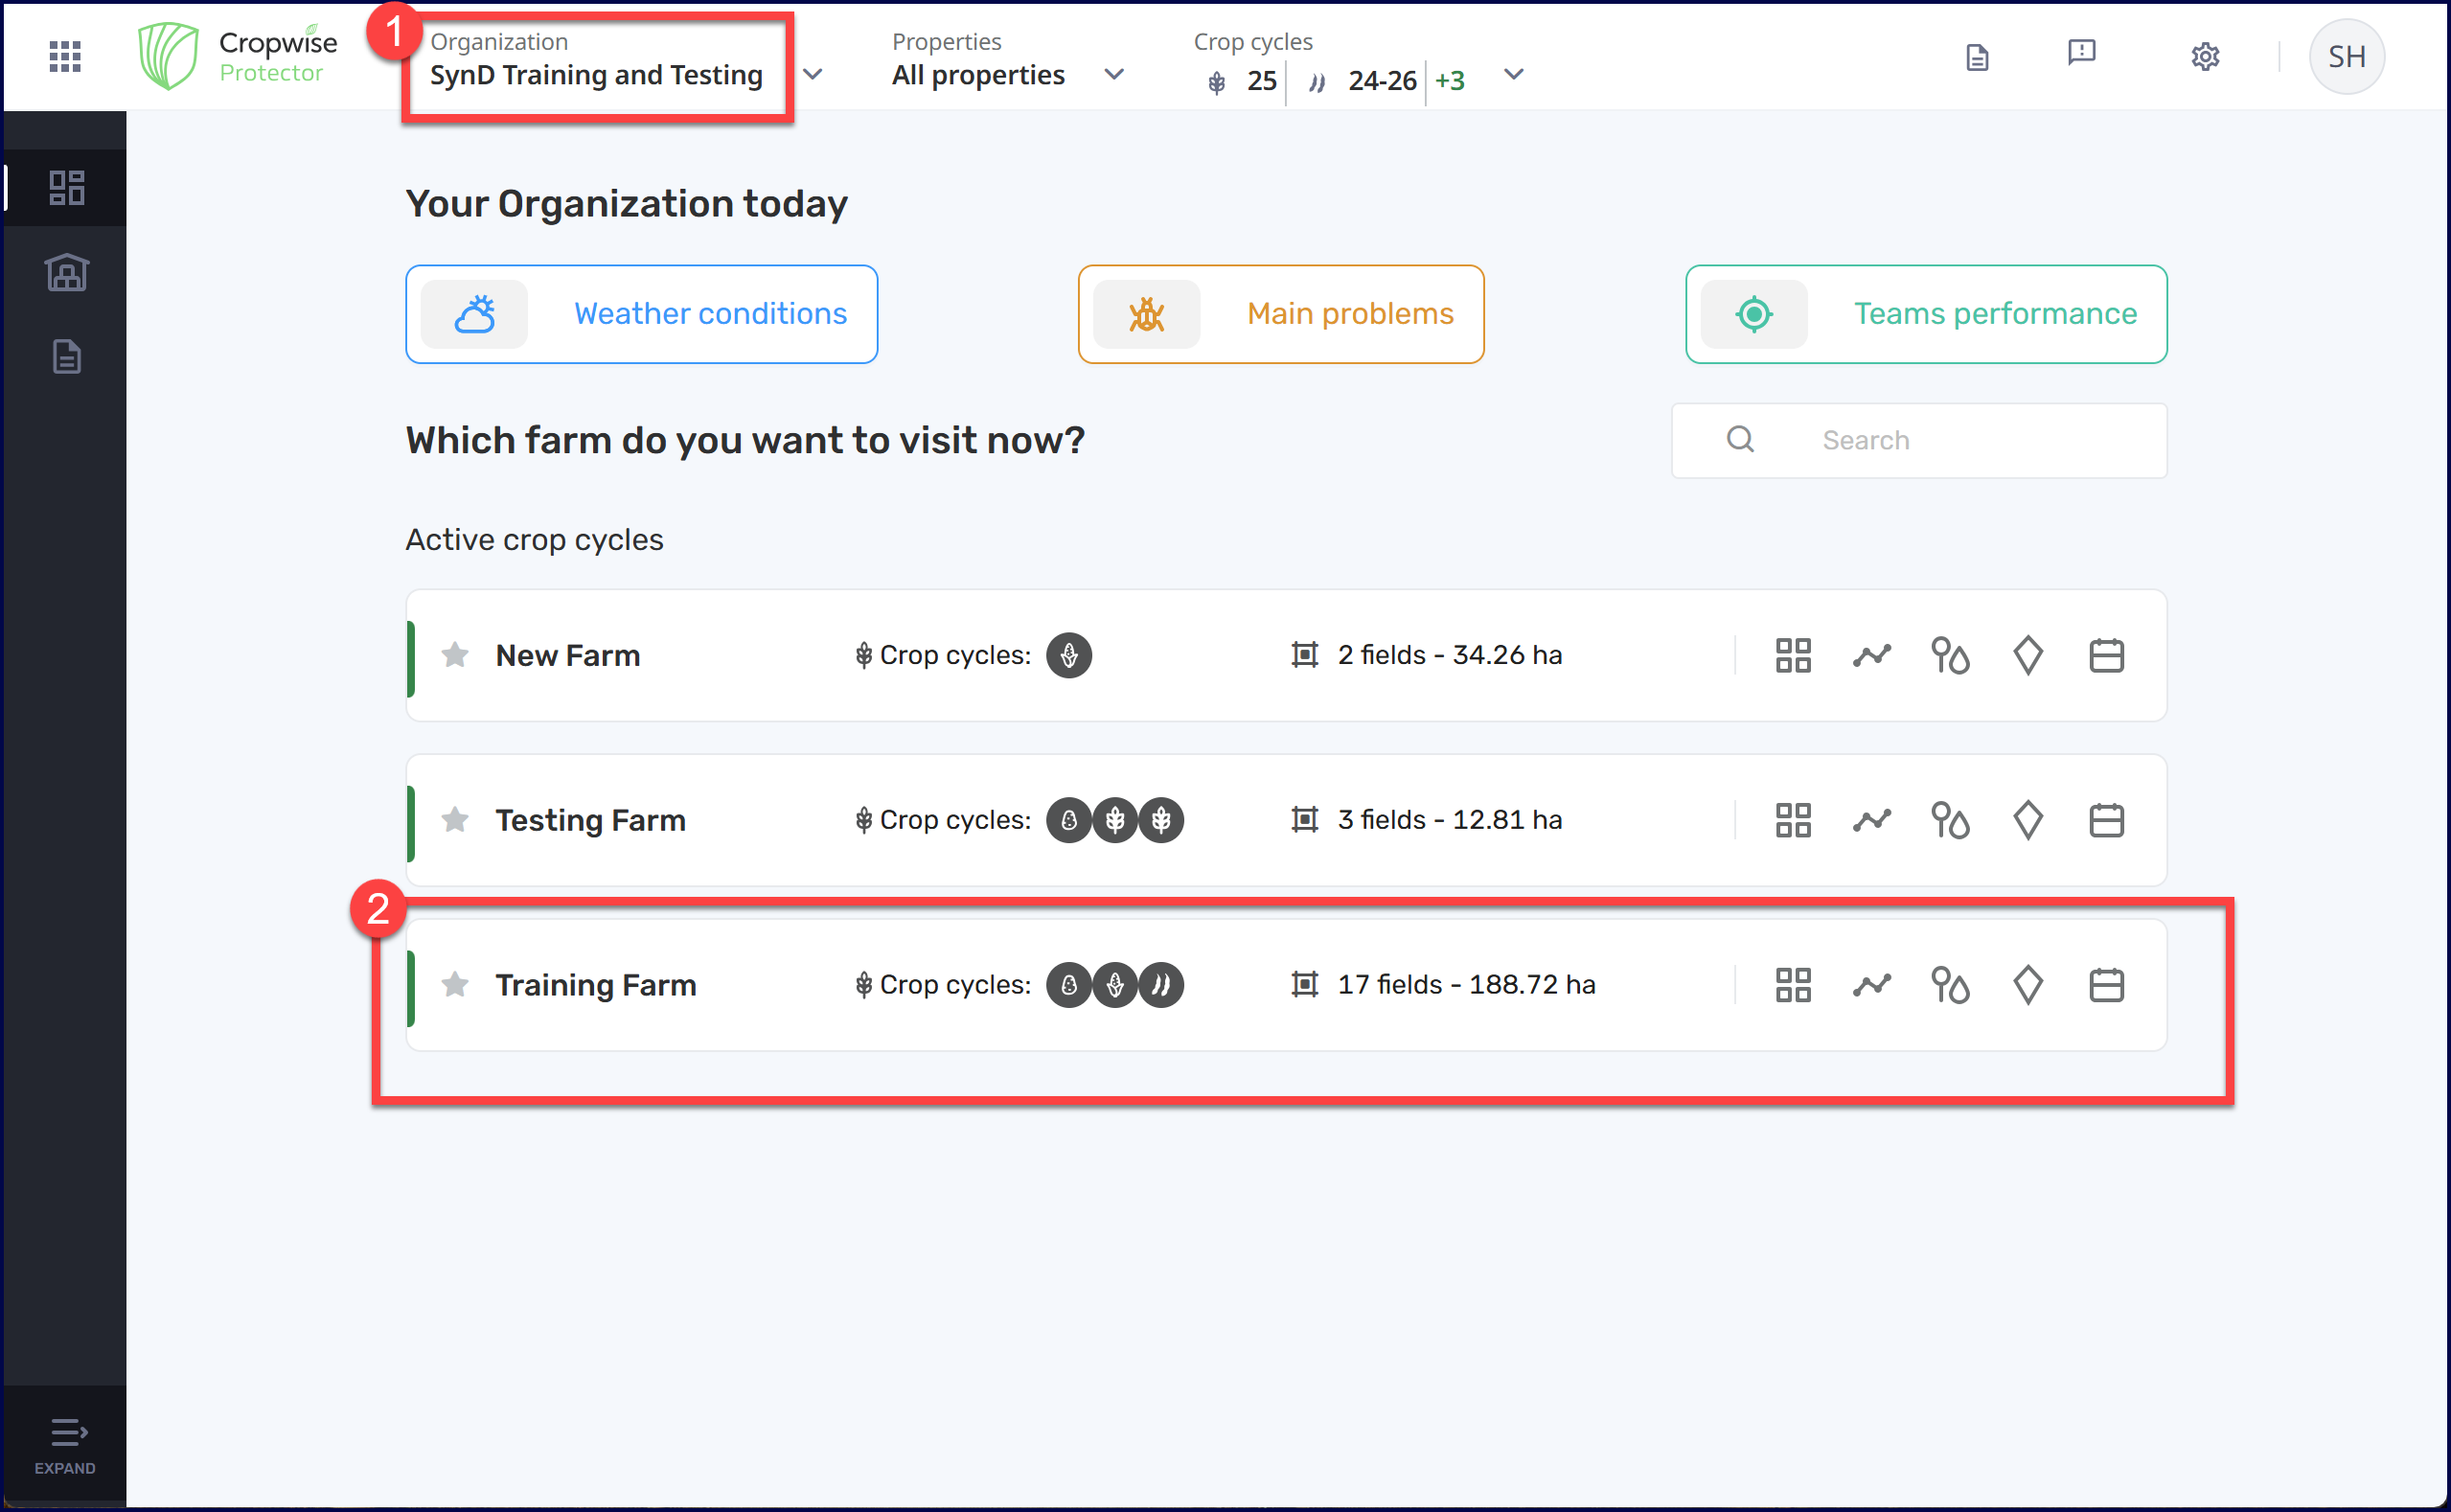Open the Main problems card
Screen dimensions: 2451x1512
tap(1280, 314)
